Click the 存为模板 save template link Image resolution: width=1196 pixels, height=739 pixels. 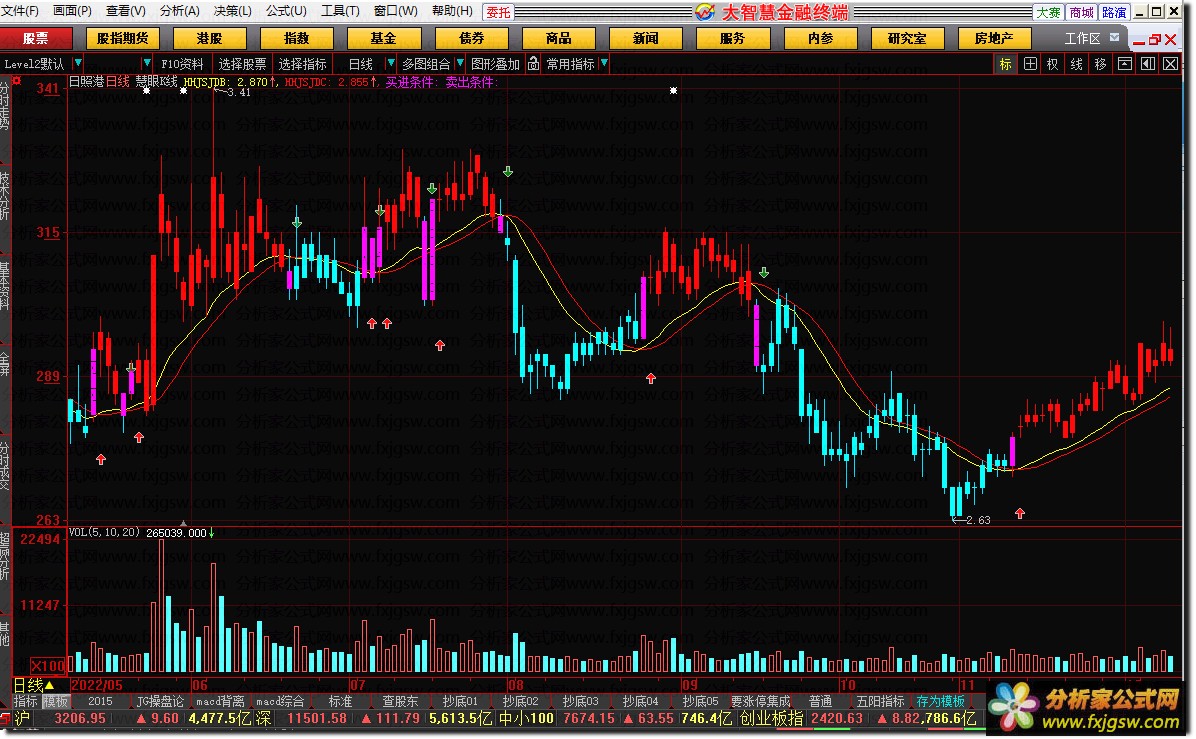[x=940, y=702]
